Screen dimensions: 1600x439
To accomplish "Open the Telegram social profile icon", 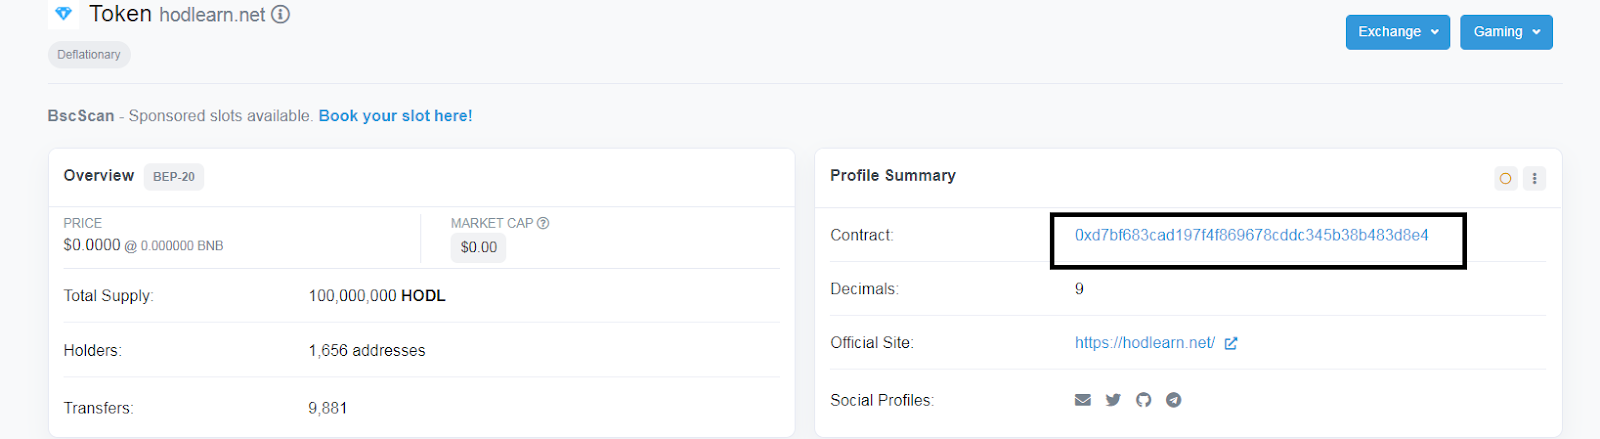I will pos(1174,400).
